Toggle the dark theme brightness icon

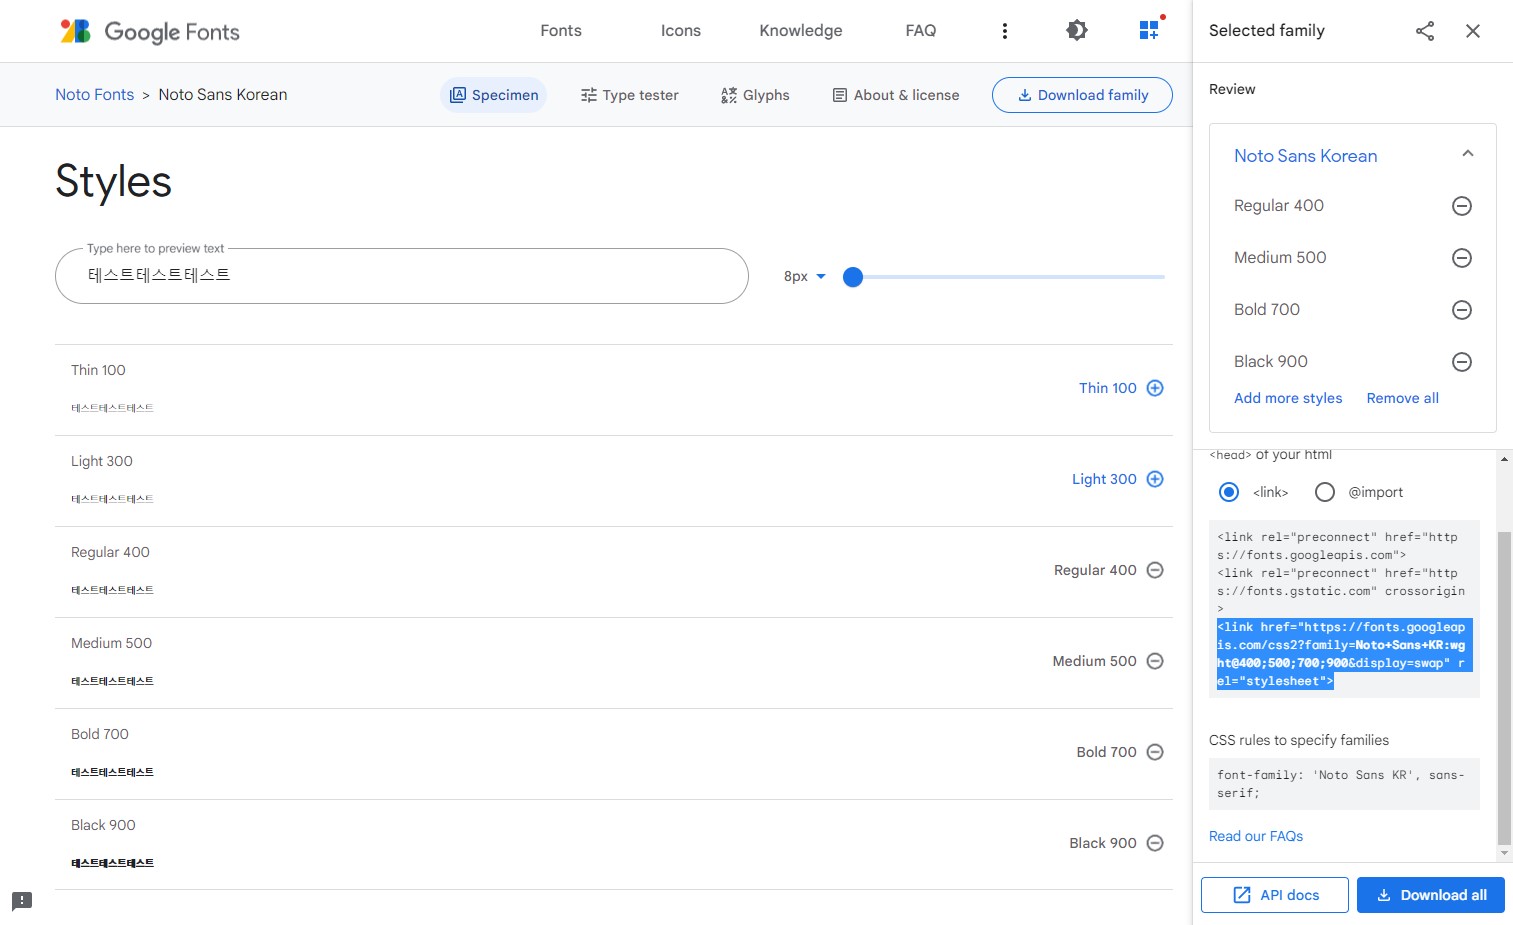click(1077, 31)
